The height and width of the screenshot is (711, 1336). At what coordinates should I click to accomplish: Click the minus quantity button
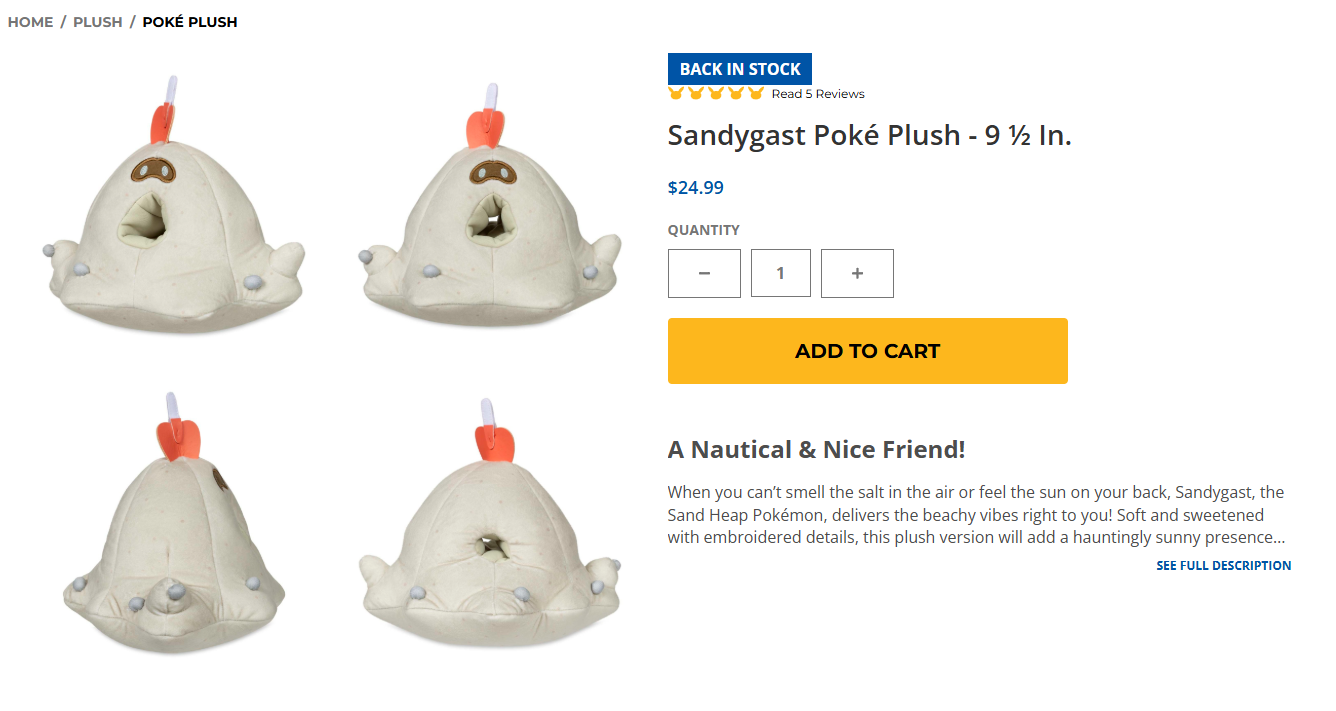(704, 273)
